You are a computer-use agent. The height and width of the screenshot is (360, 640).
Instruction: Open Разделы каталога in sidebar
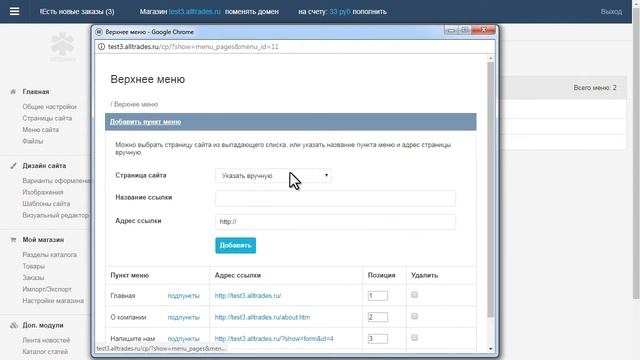49,254
